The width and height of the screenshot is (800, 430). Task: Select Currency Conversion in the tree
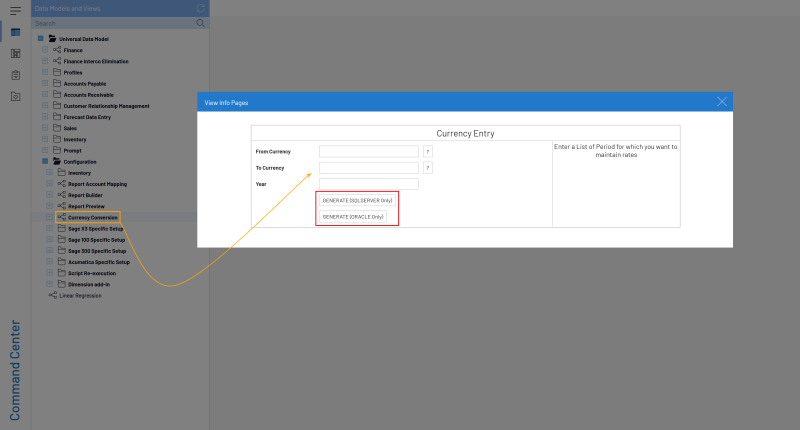point(92,217)
